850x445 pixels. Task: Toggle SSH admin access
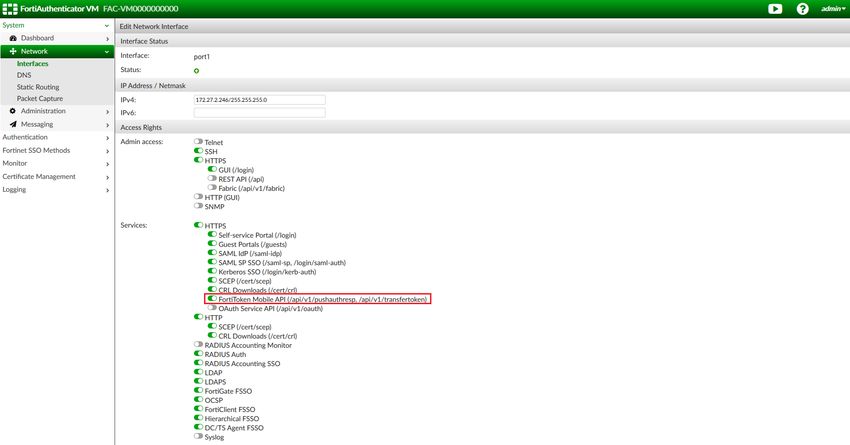click(198, 151)
